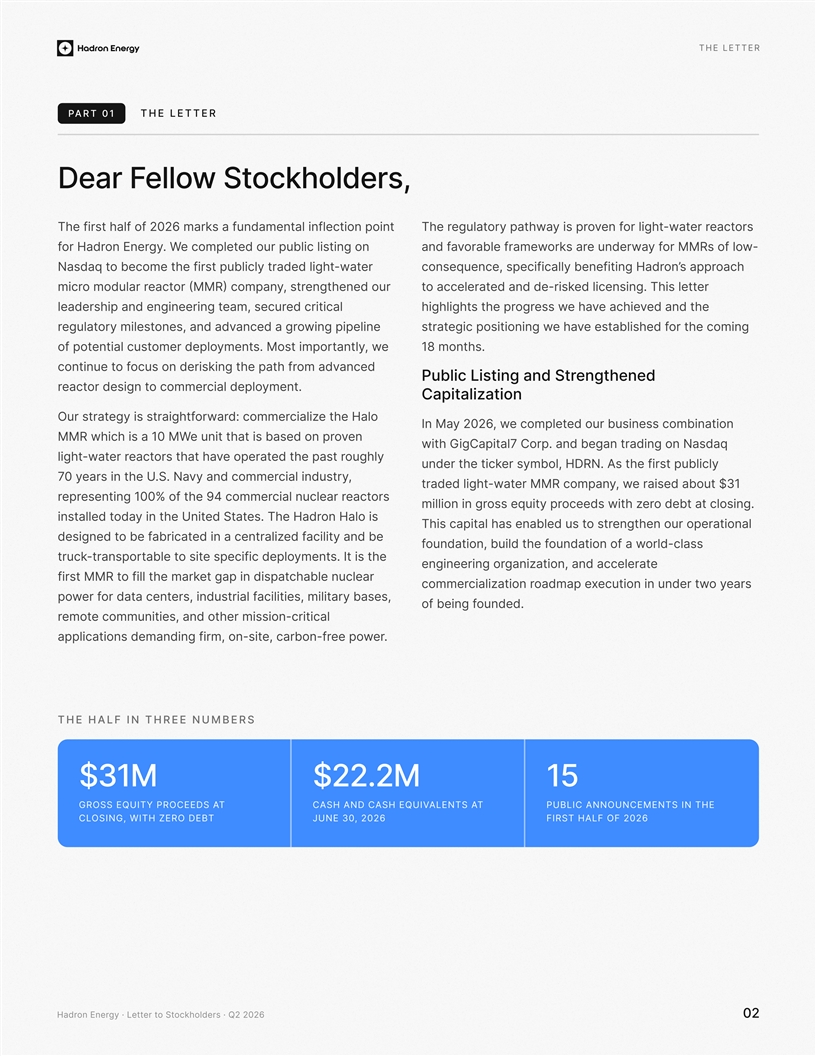This screenshot has height=1056, width=816.
Task: Click THE LETTER header at top right
Action: 729,48
